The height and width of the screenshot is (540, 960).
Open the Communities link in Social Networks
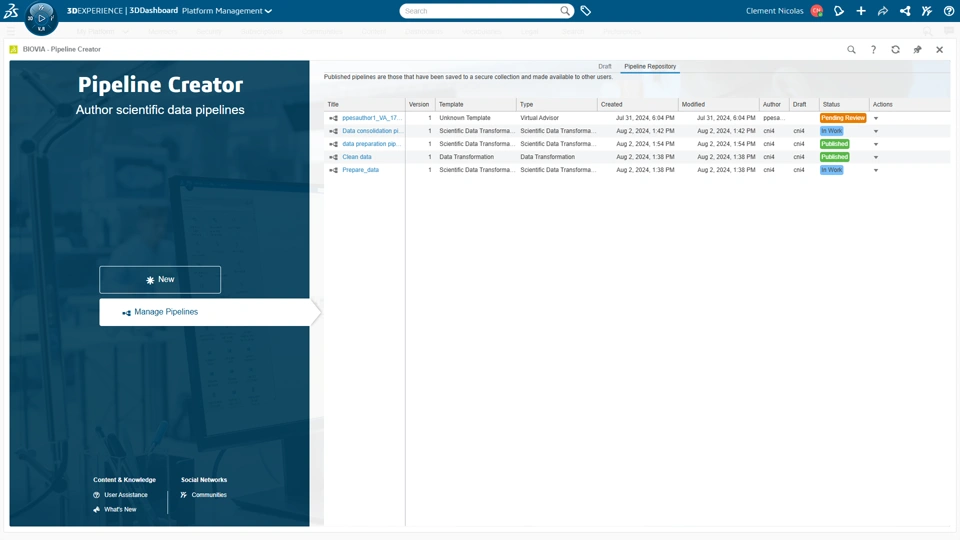pos(204,495)
